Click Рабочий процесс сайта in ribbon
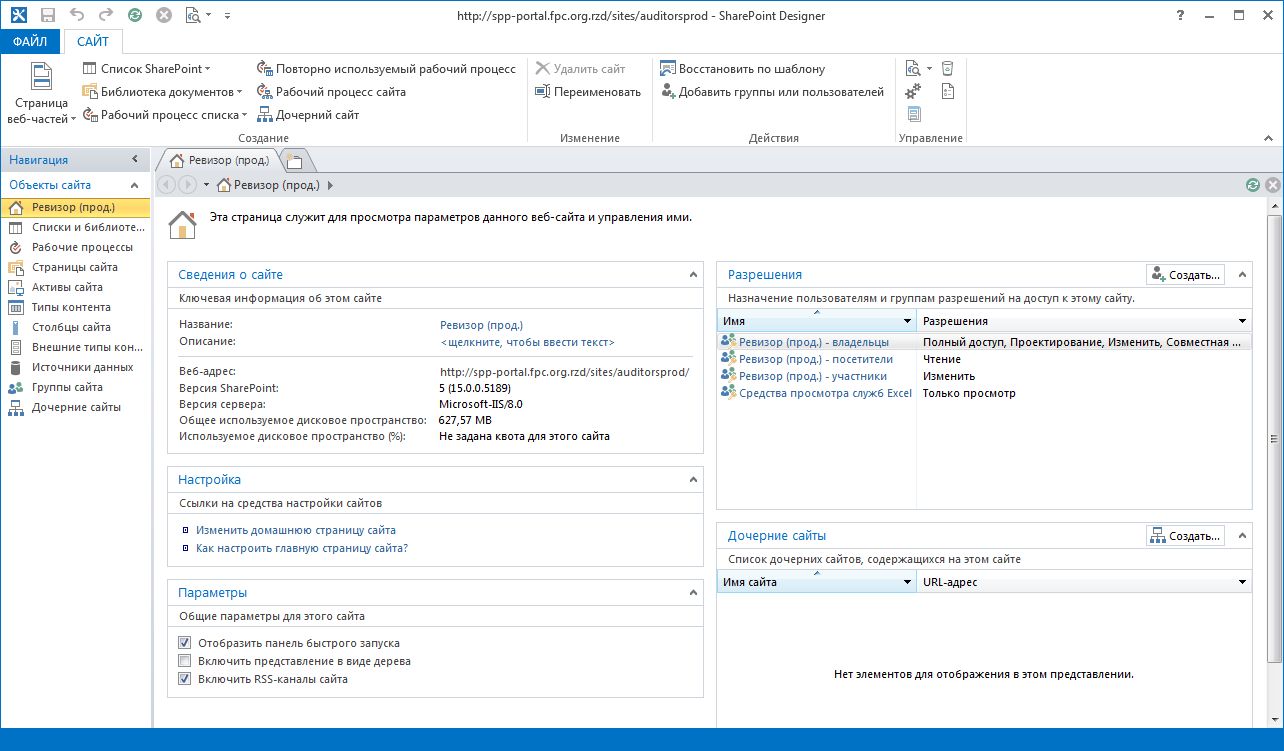Screen dimensions: 1284x751 331,92
